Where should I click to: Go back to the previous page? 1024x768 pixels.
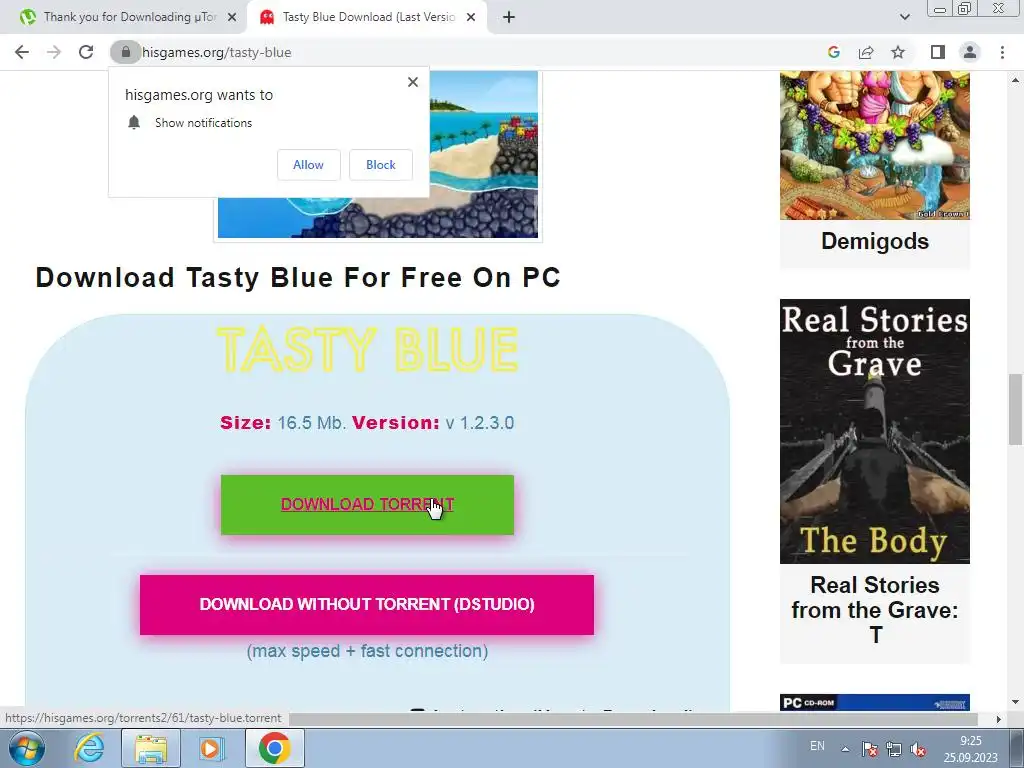pos(22,52)
